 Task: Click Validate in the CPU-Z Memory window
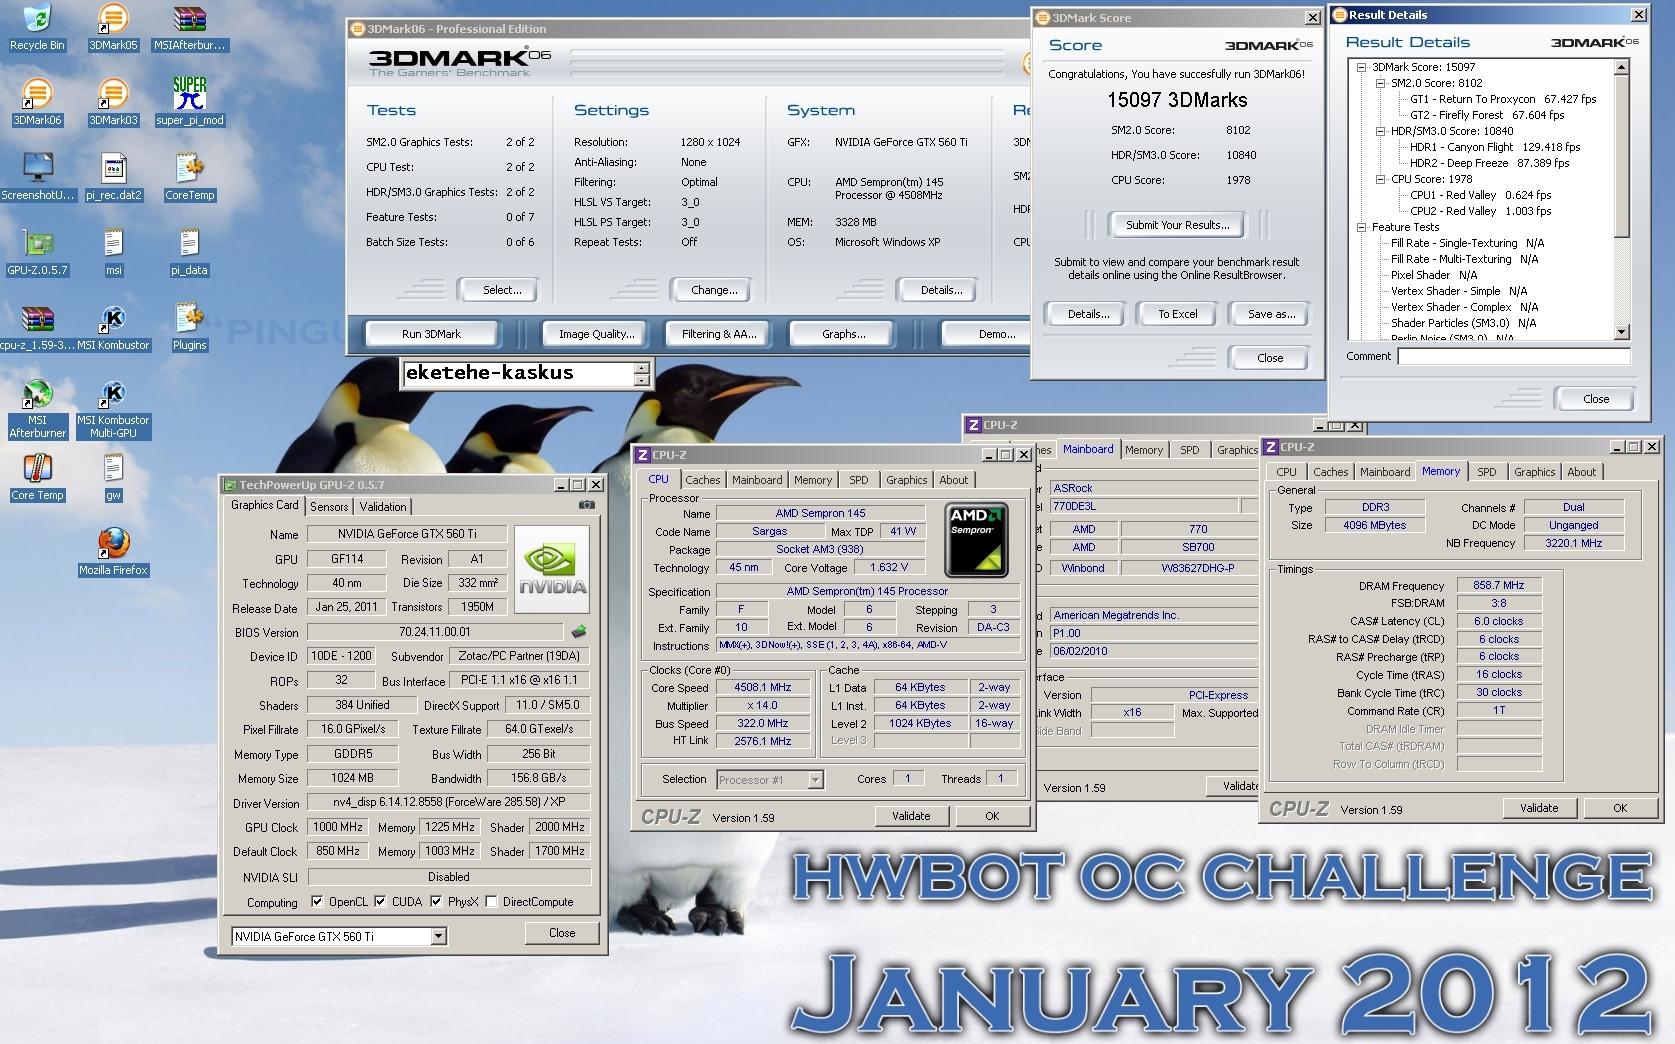click(1539, 808)
